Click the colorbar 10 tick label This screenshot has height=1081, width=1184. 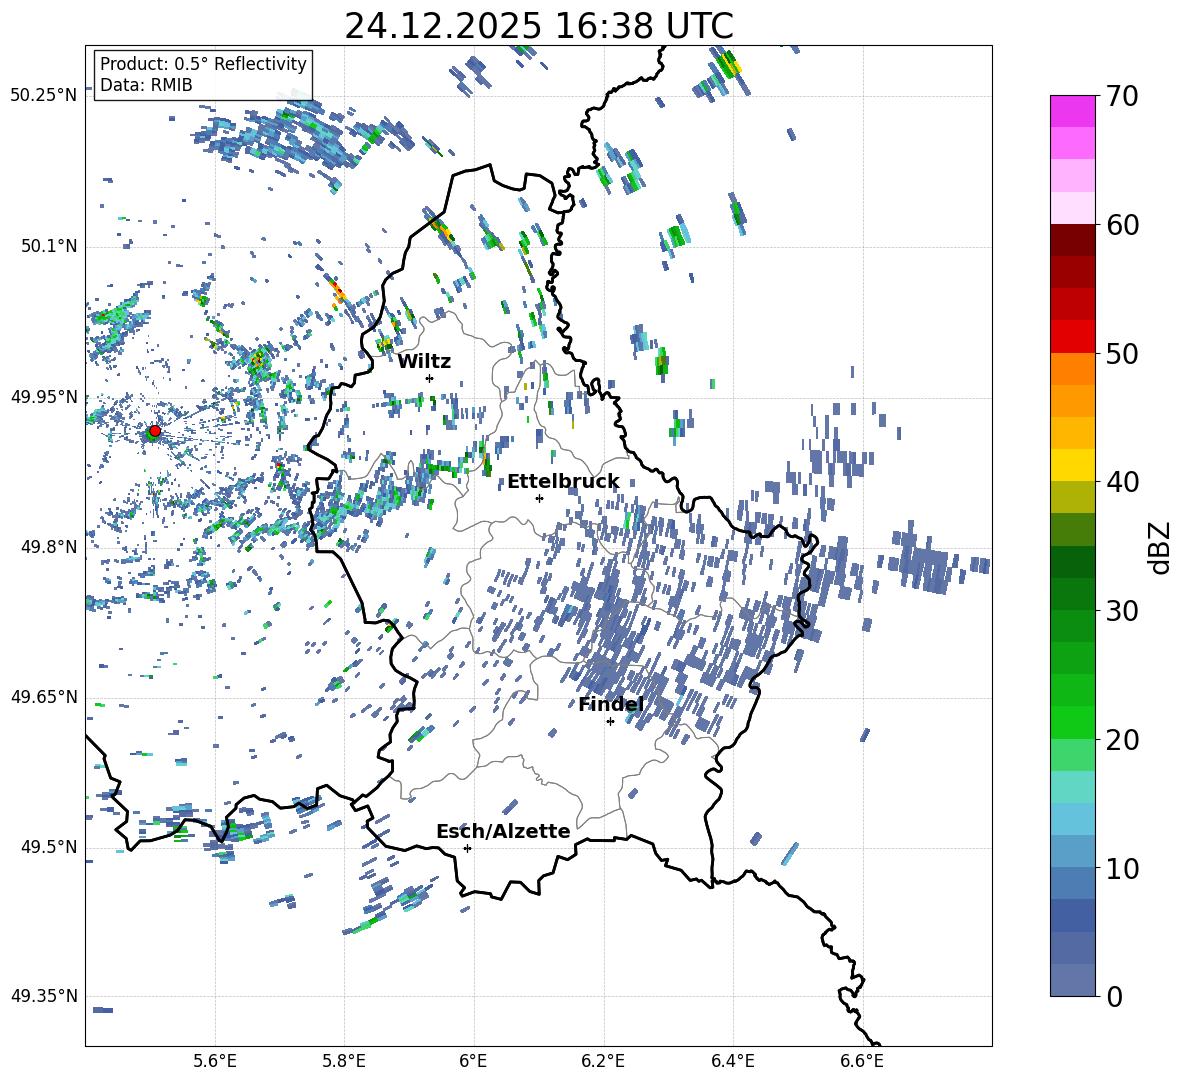tap(1122, 868)
